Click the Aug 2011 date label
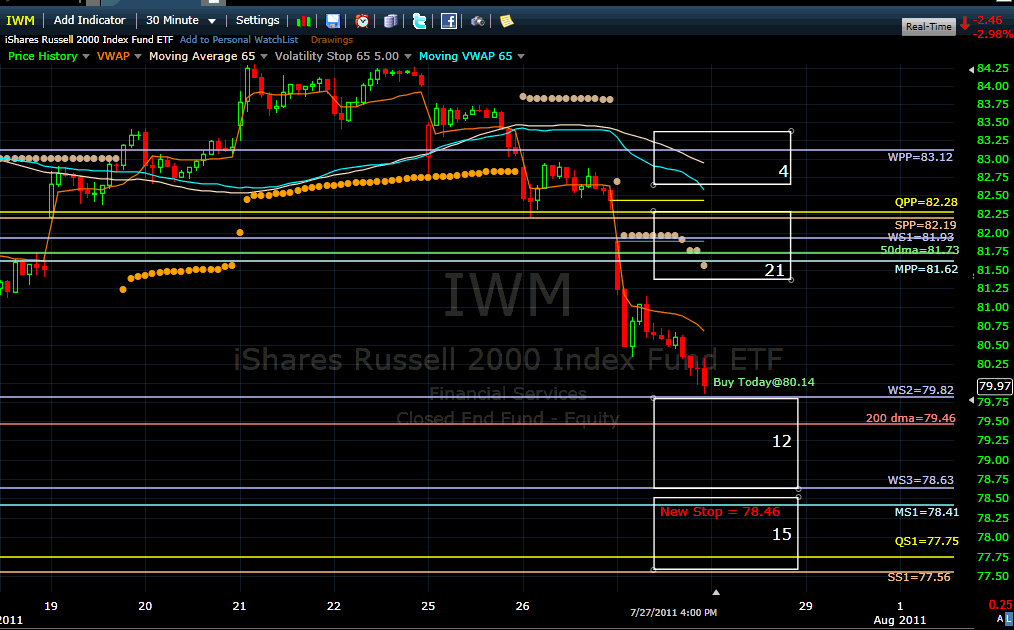Screen dimensions: 1014x630 point(900,620)
